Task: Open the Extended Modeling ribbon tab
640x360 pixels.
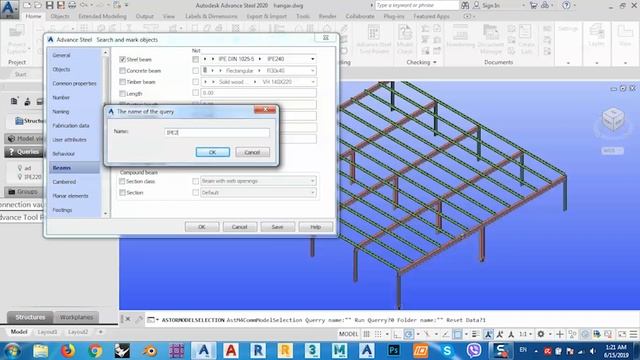Action: pos(102,16)
